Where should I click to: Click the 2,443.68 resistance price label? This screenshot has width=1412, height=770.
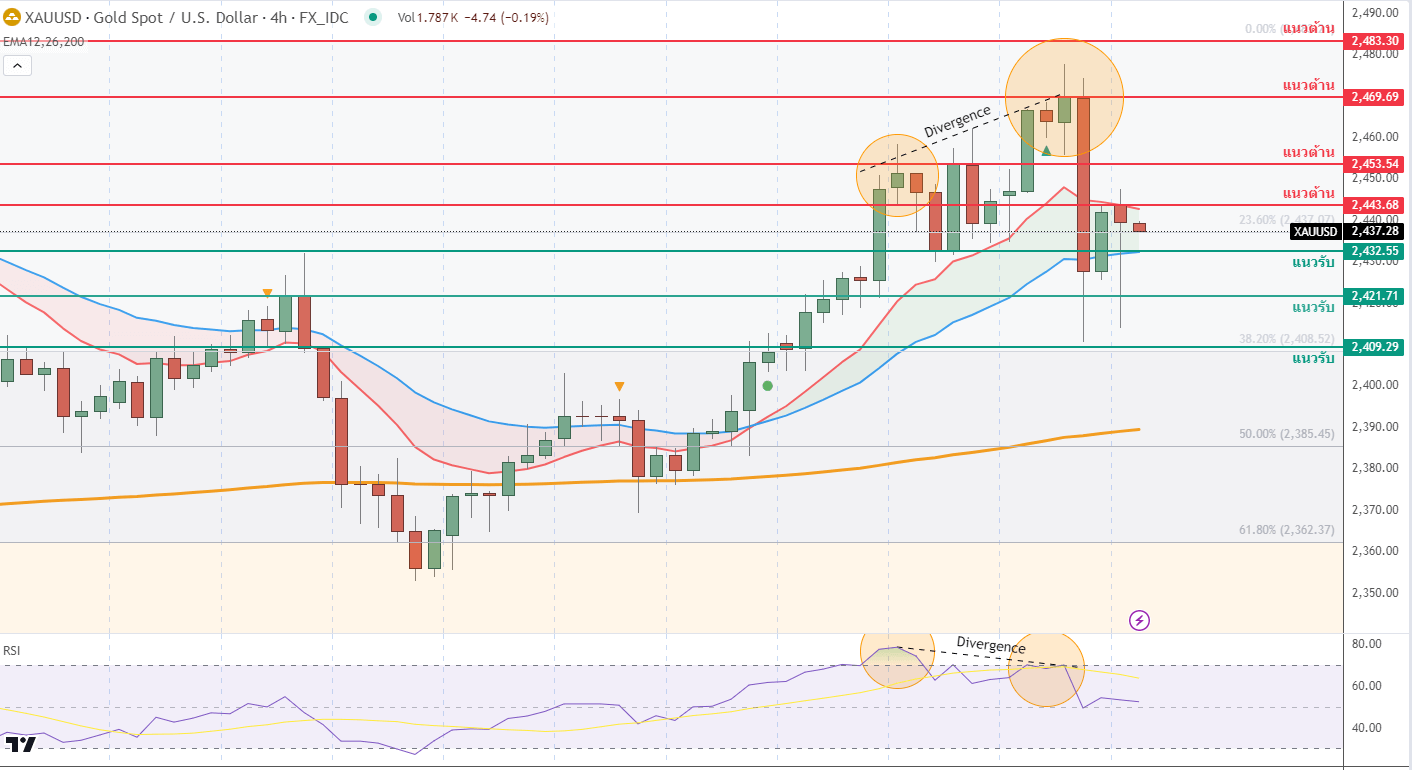coord(1374,205)
